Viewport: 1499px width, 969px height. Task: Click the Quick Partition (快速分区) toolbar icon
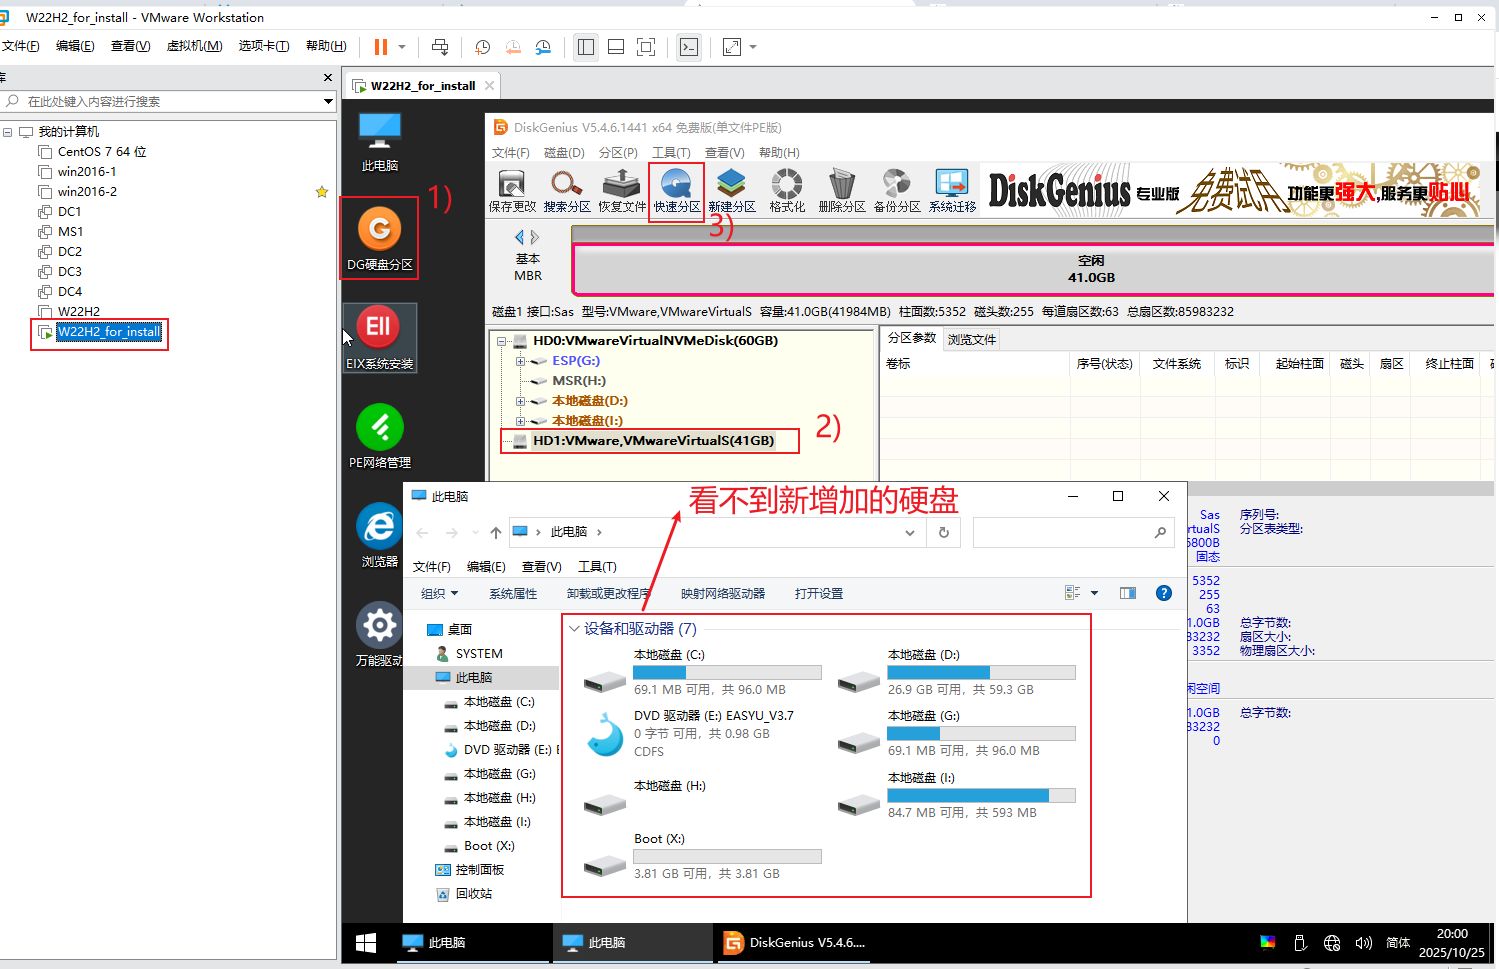(677, 189)
